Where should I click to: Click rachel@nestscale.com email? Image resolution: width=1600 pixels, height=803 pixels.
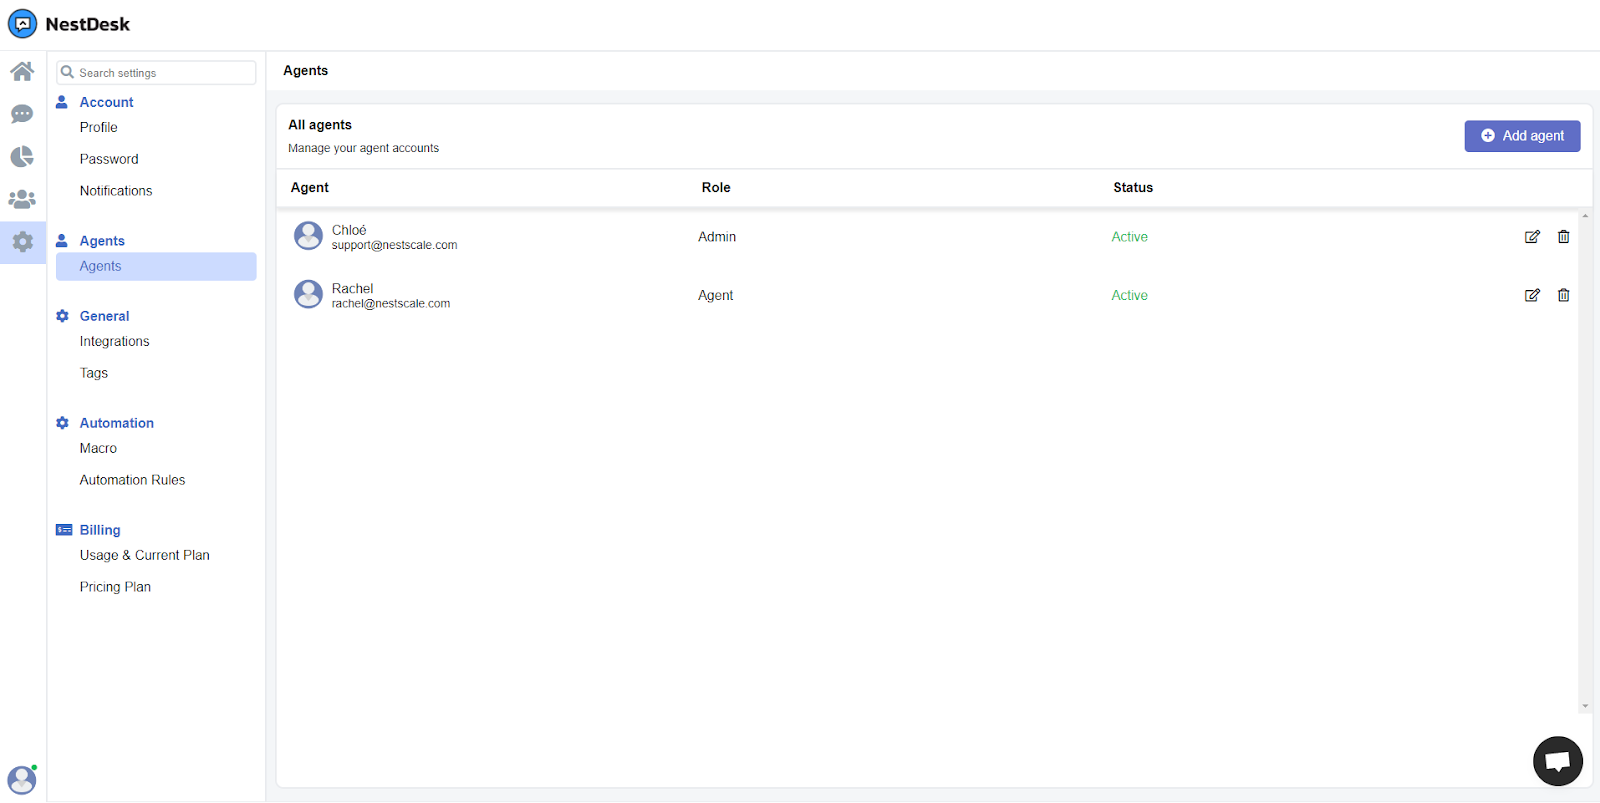point(391,304)
